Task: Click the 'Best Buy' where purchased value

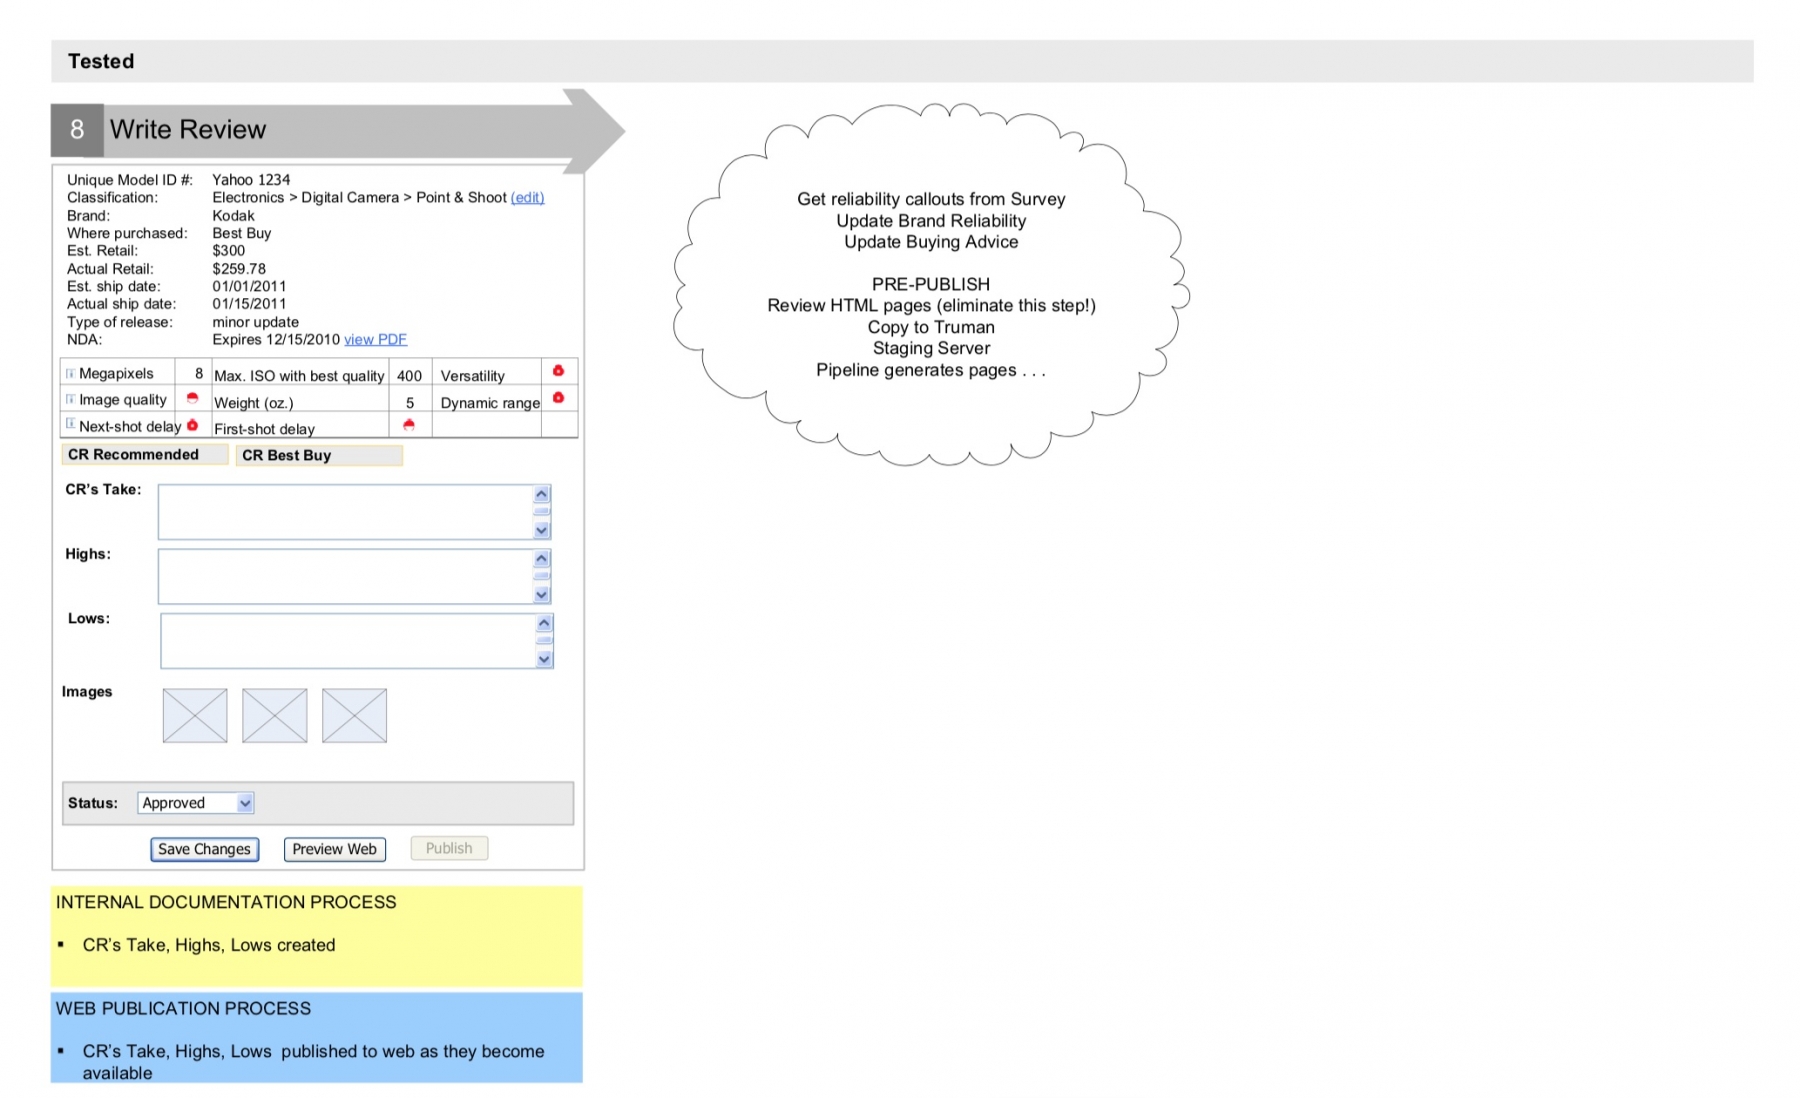Action: [242, 233]
